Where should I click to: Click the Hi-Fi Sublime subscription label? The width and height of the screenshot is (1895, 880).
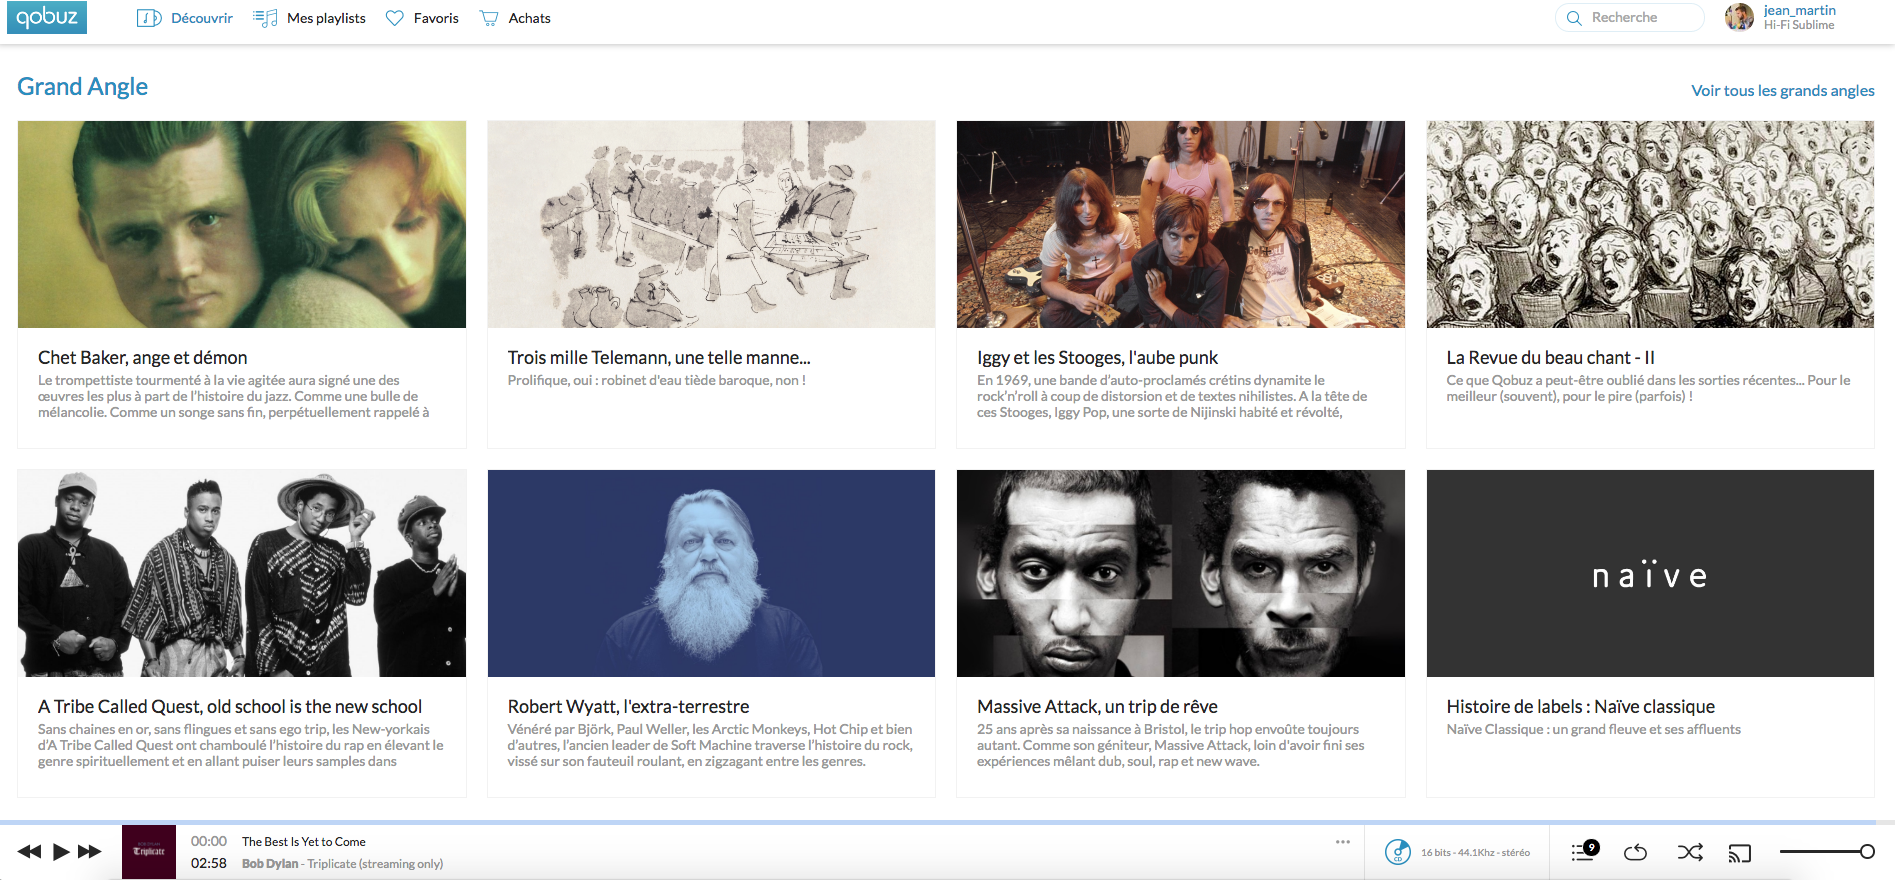click(x=1799, y=25)
